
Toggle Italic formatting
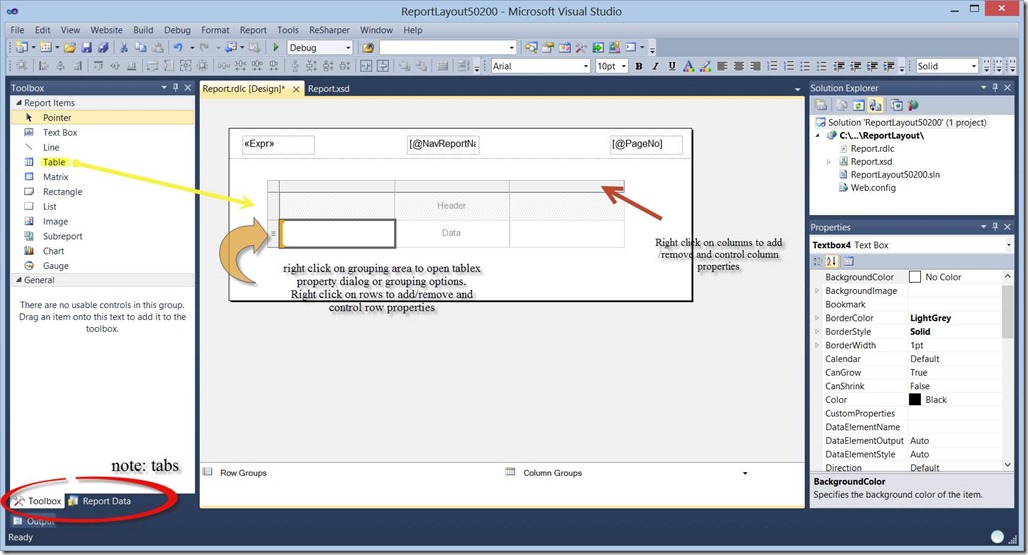(x=655, y=66)
